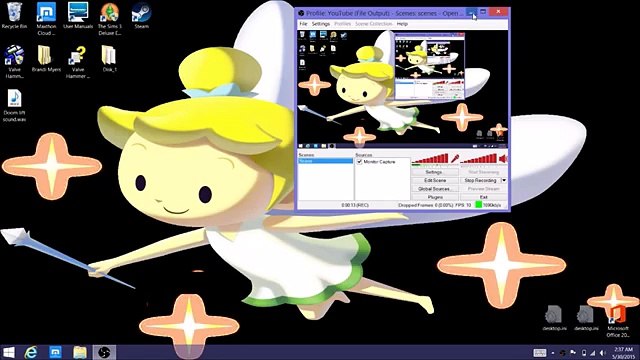
Task: Mute the microphone via red mic icon
Action: pos(454,158)
